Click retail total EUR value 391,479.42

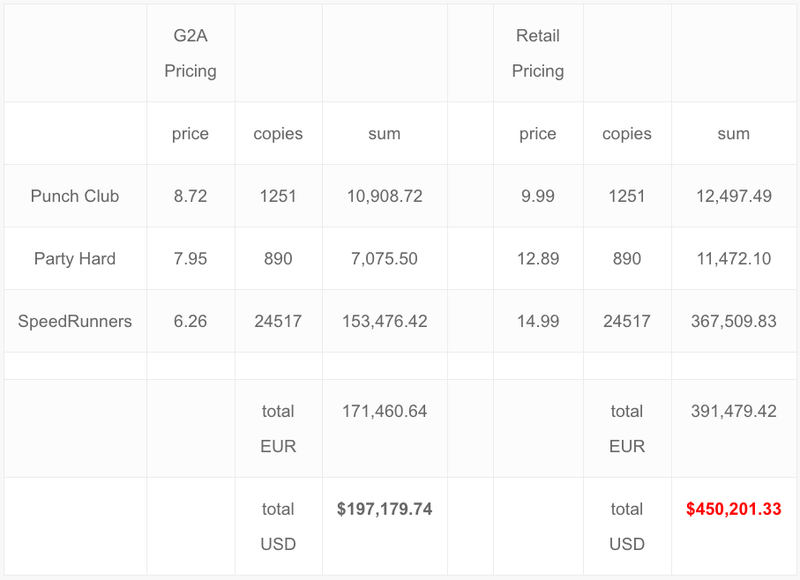[x=734, y=411]
